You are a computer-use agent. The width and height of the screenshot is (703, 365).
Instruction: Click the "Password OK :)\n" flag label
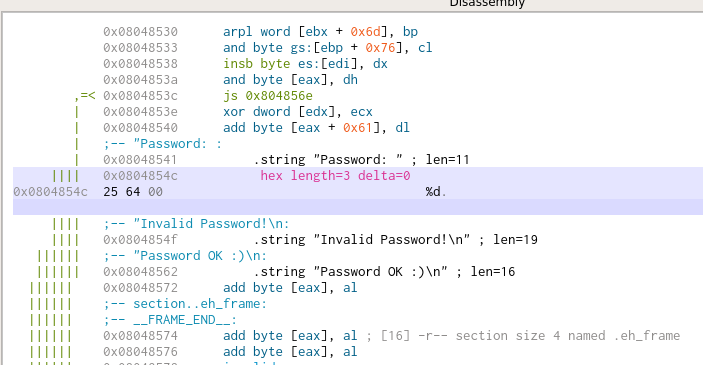[185, 256]
